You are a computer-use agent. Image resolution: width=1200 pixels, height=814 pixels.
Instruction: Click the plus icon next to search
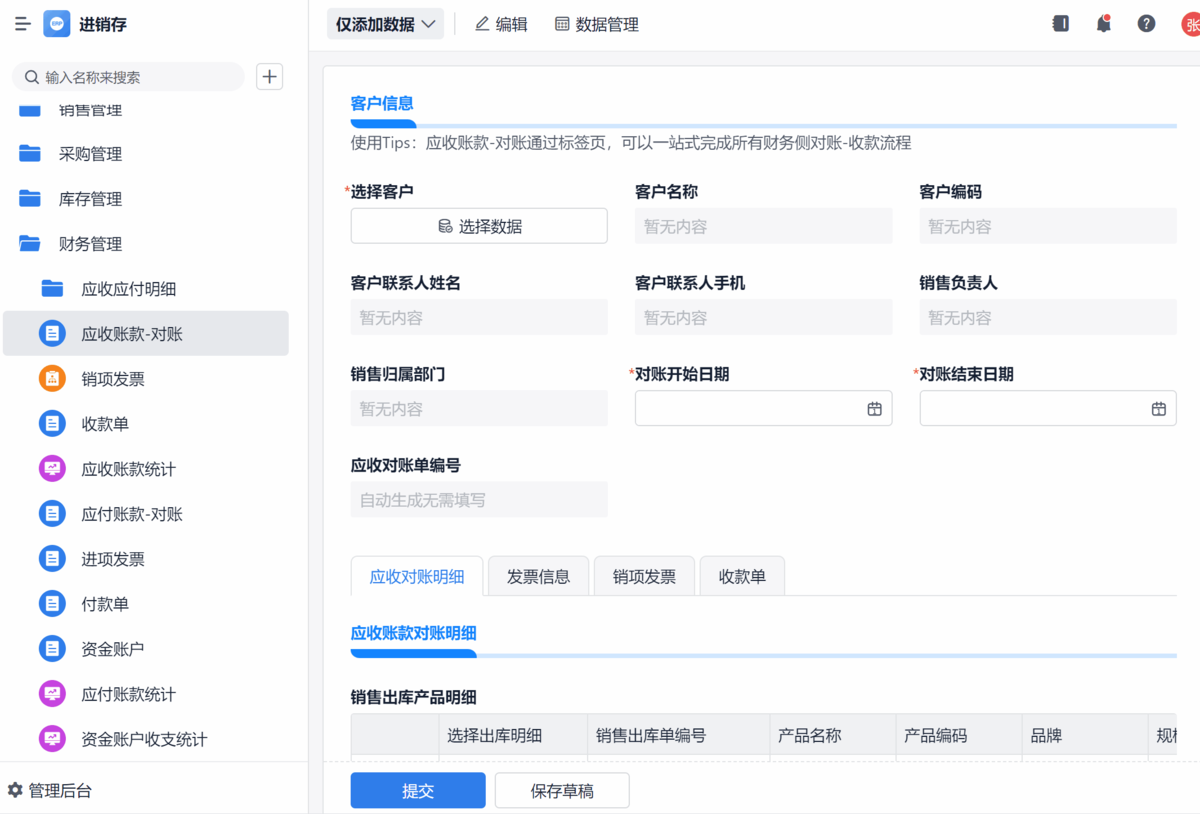click(270, 77)
